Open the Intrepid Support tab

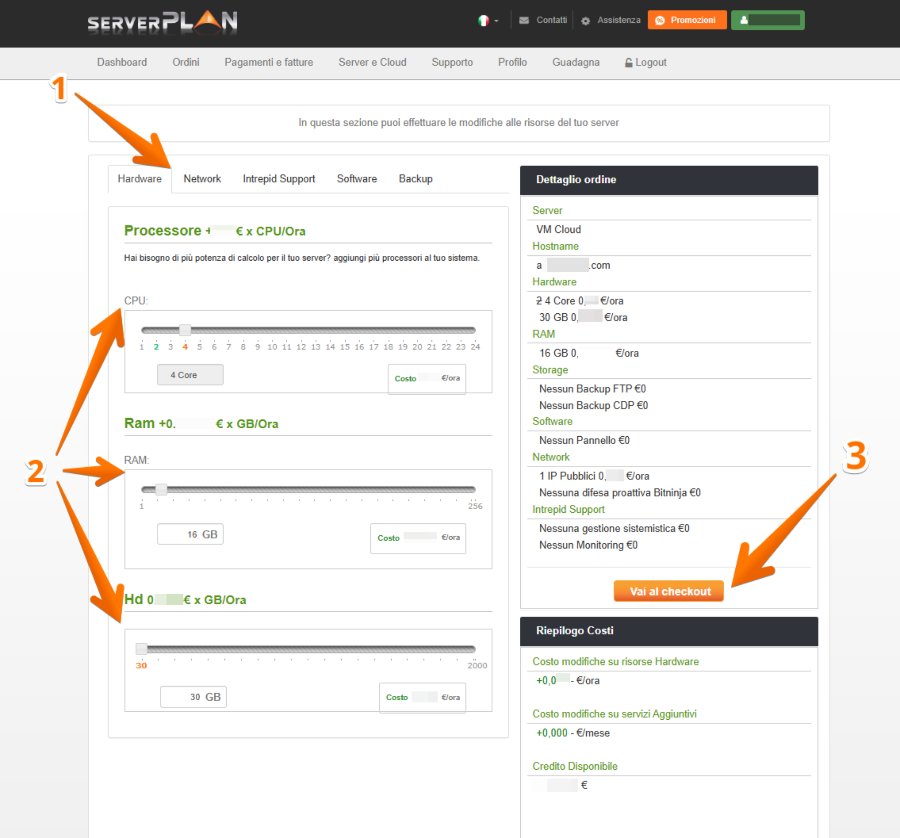[278, 179]
